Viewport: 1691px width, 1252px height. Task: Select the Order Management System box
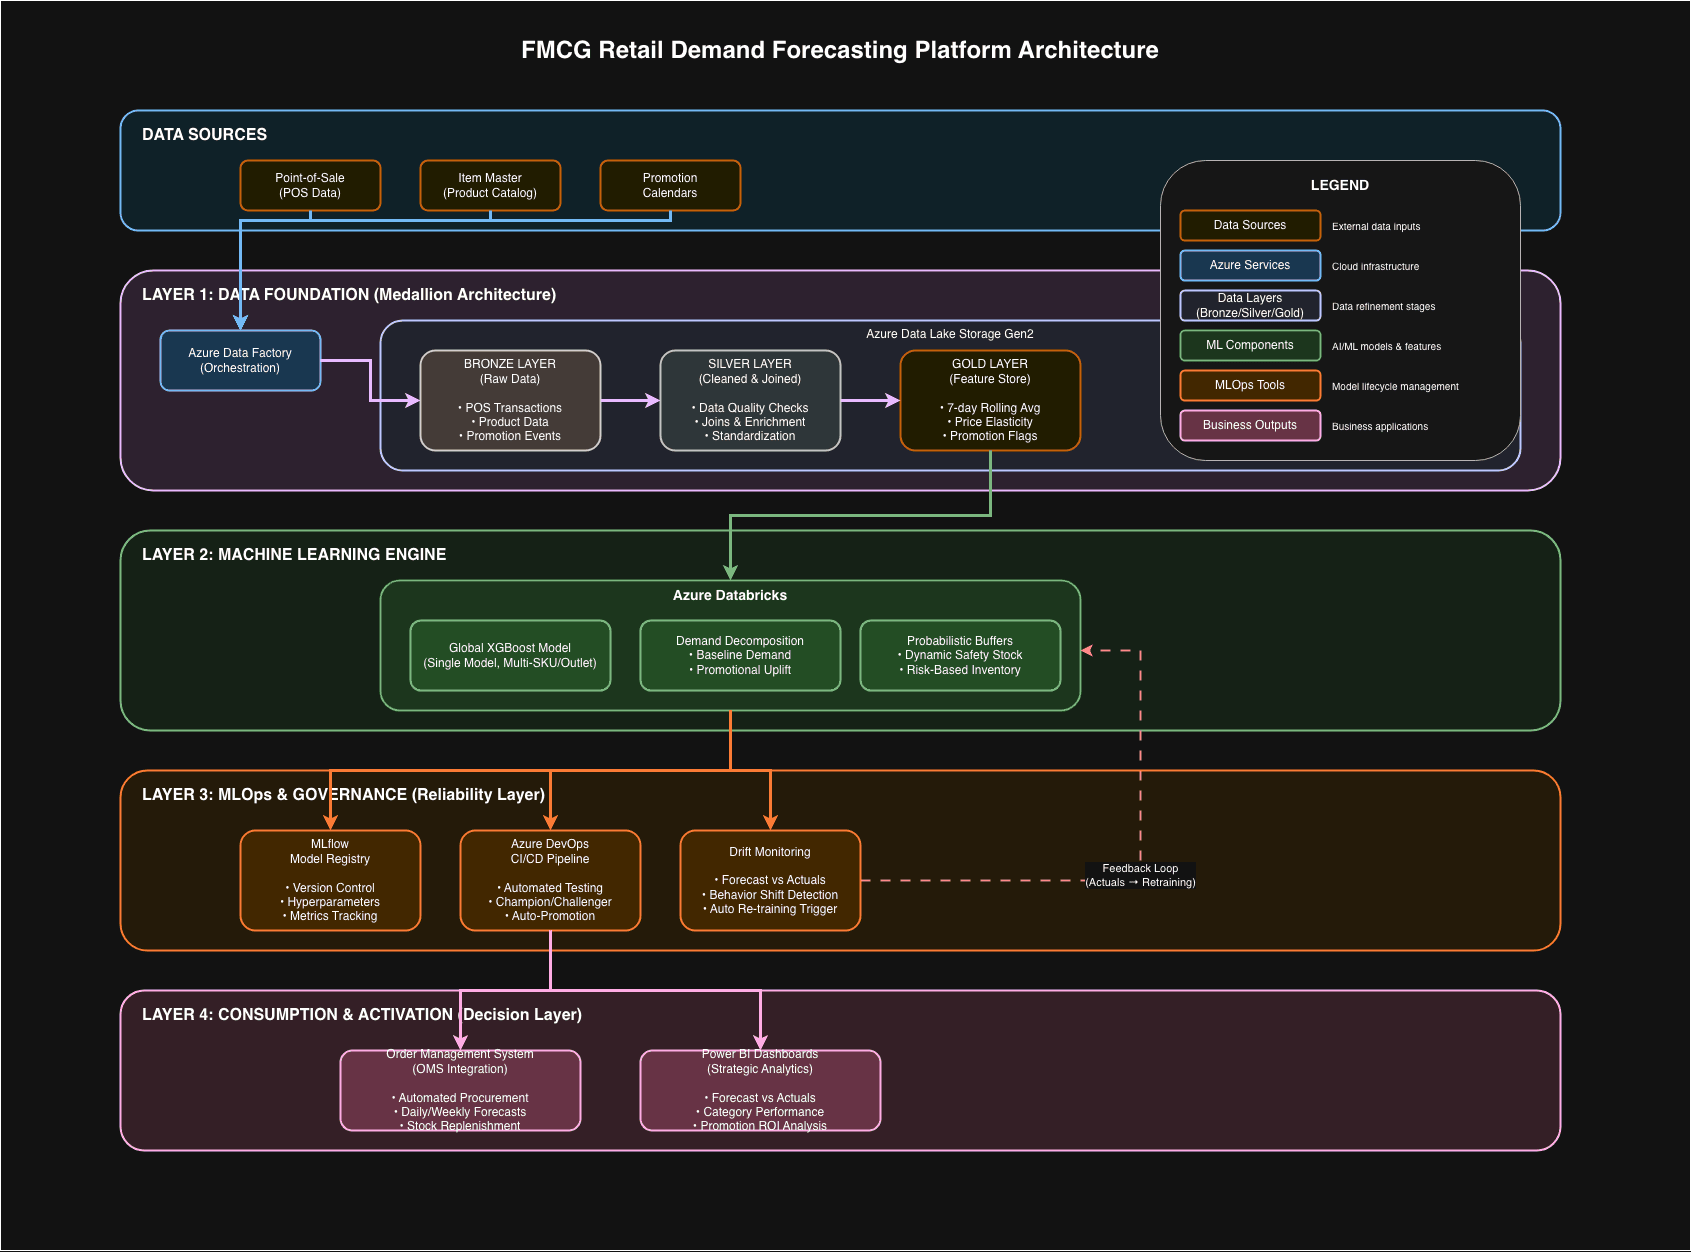click(460, 1090)
